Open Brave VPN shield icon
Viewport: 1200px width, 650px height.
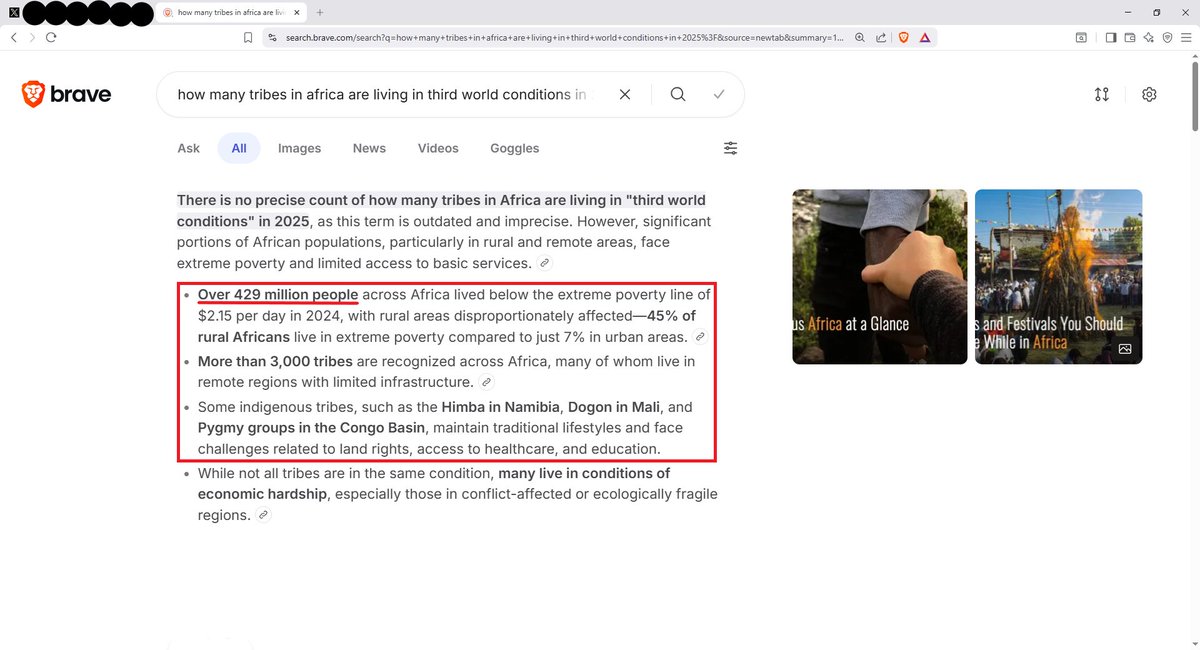coord(1167,37)
